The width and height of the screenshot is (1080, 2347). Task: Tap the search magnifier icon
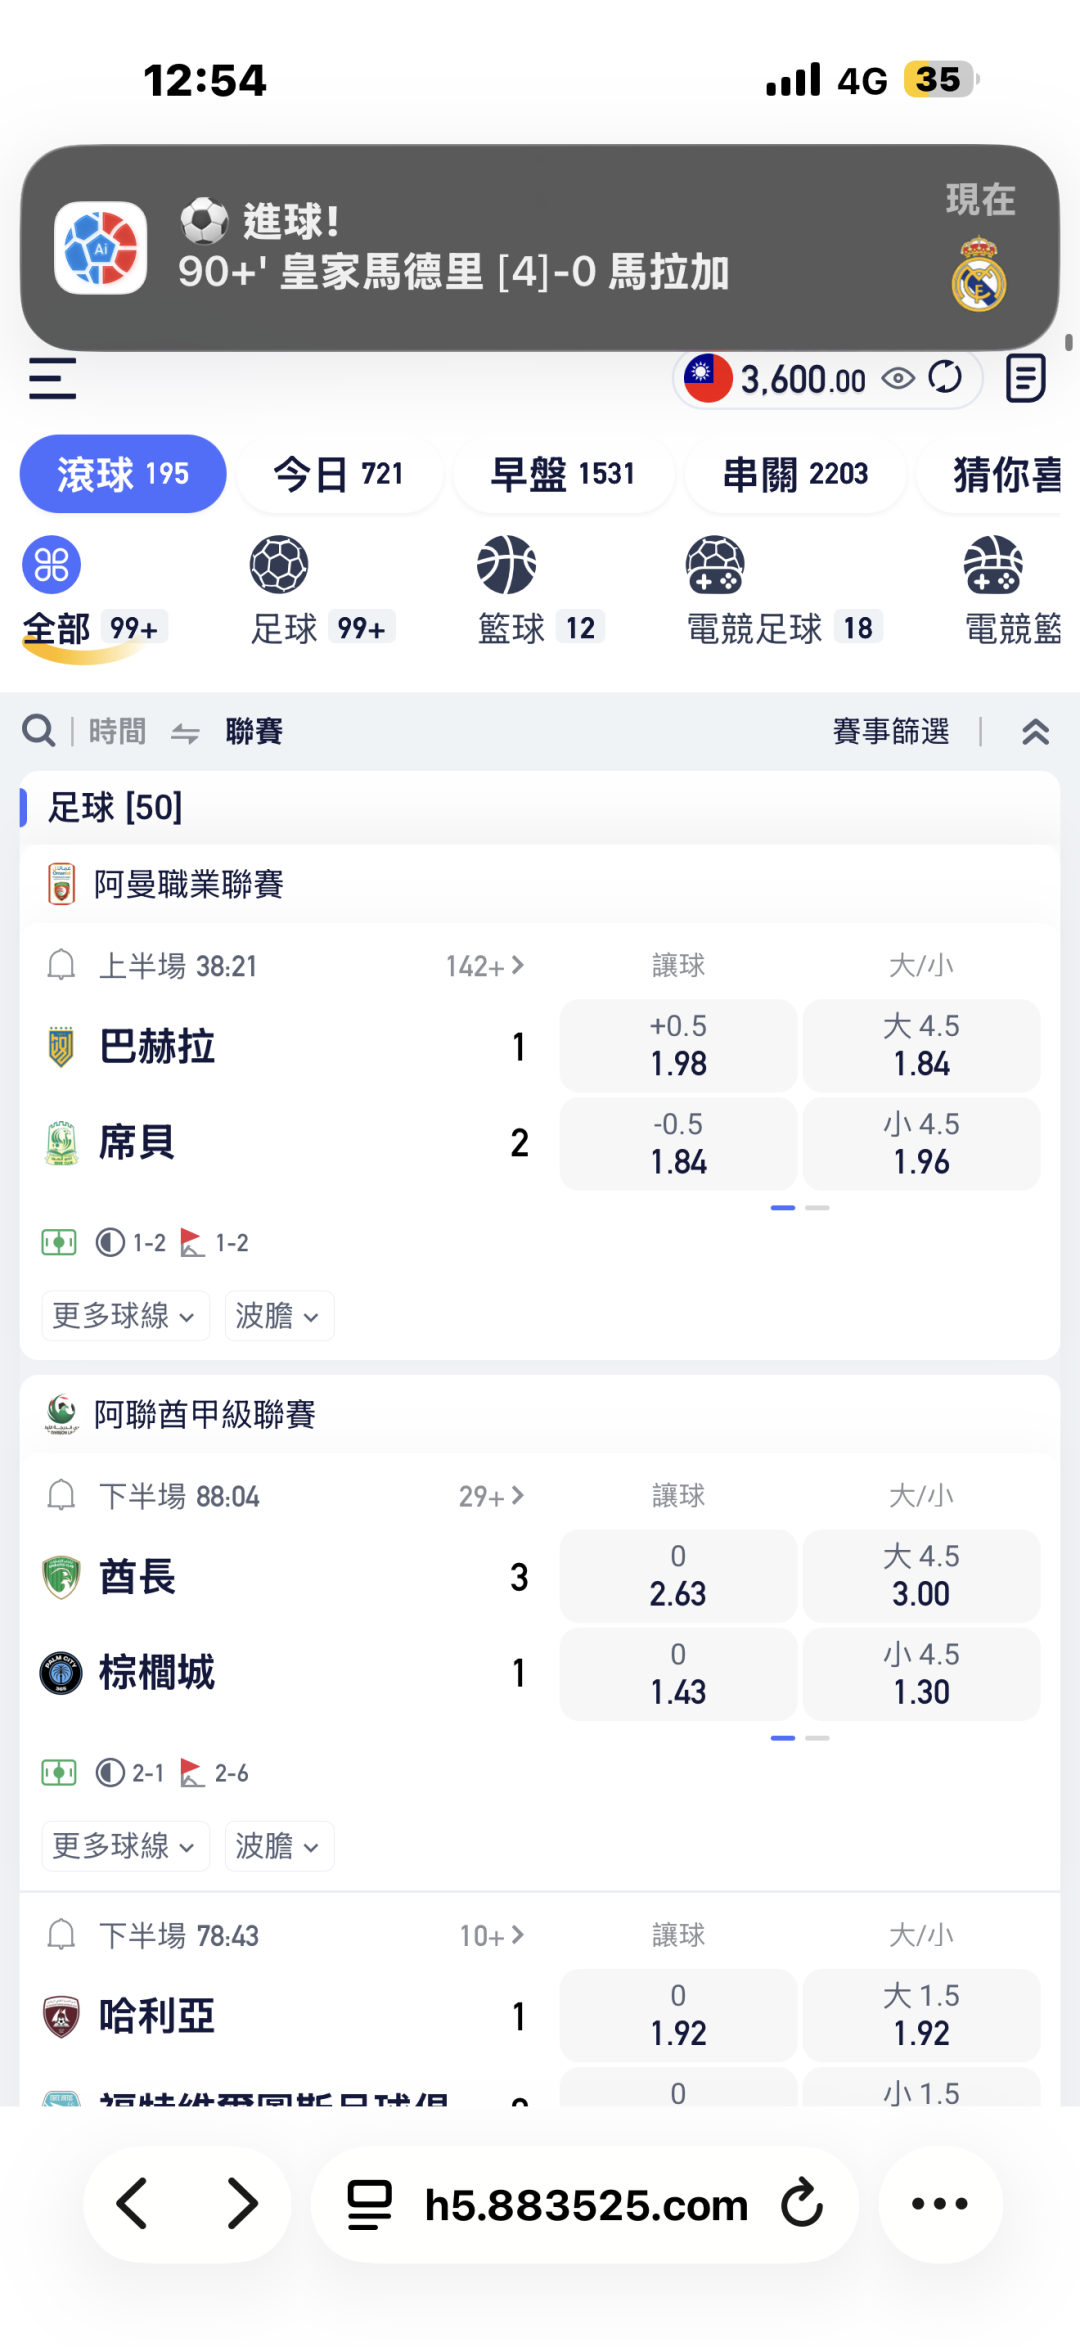39,731
